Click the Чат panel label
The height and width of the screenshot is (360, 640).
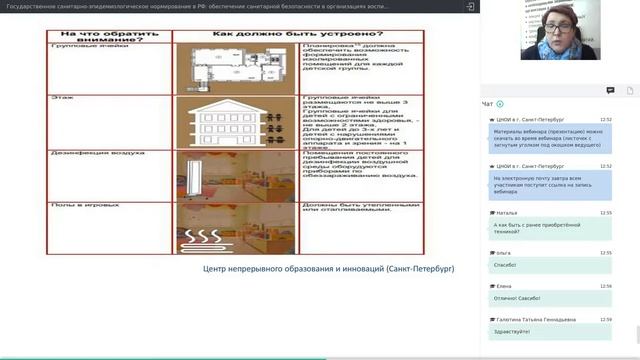pyautogui.click(x=487, y=104)
